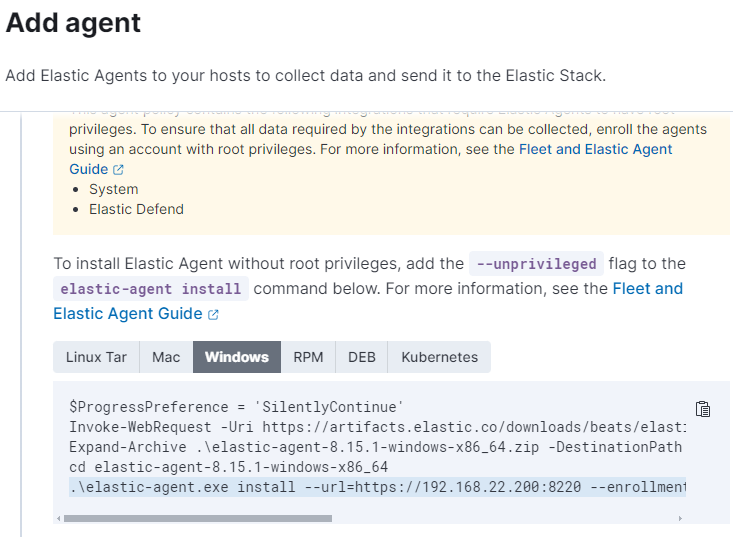733x537 pixels.
Task: Switch to the Linux Tar tab
Action: pos(96,357)
